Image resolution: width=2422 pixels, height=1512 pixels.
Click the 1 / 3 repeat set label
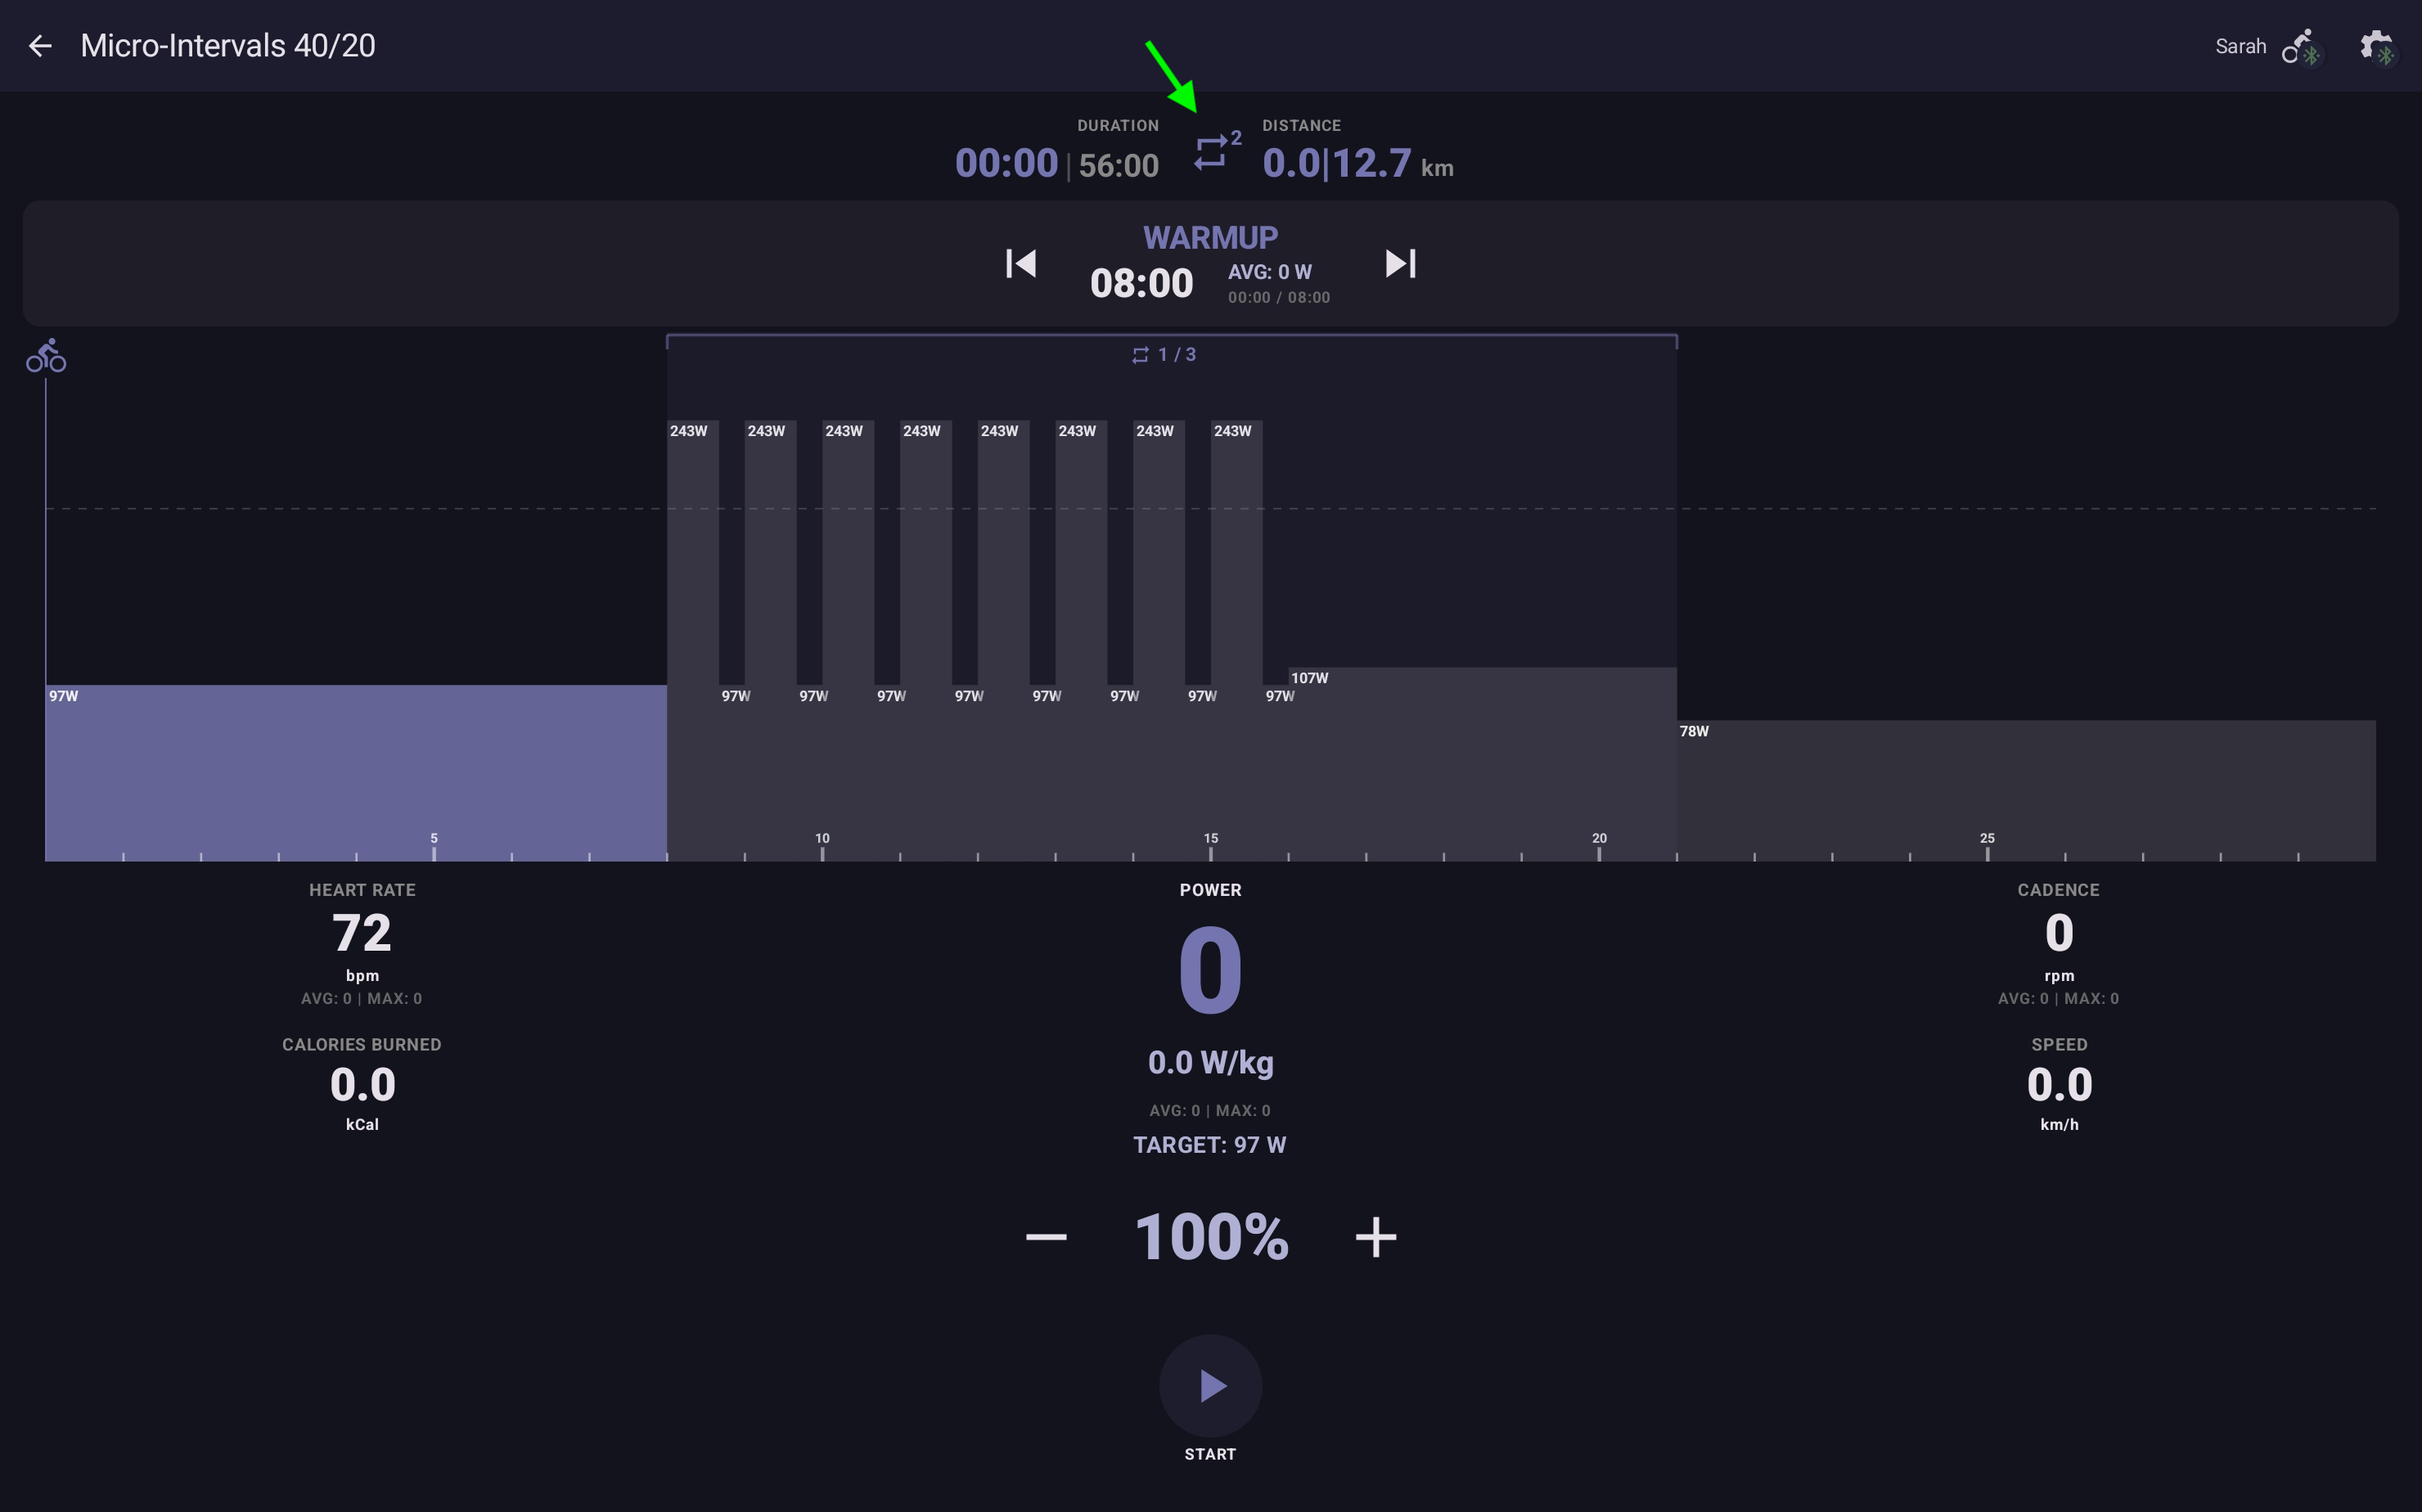tap(1164, 355)
